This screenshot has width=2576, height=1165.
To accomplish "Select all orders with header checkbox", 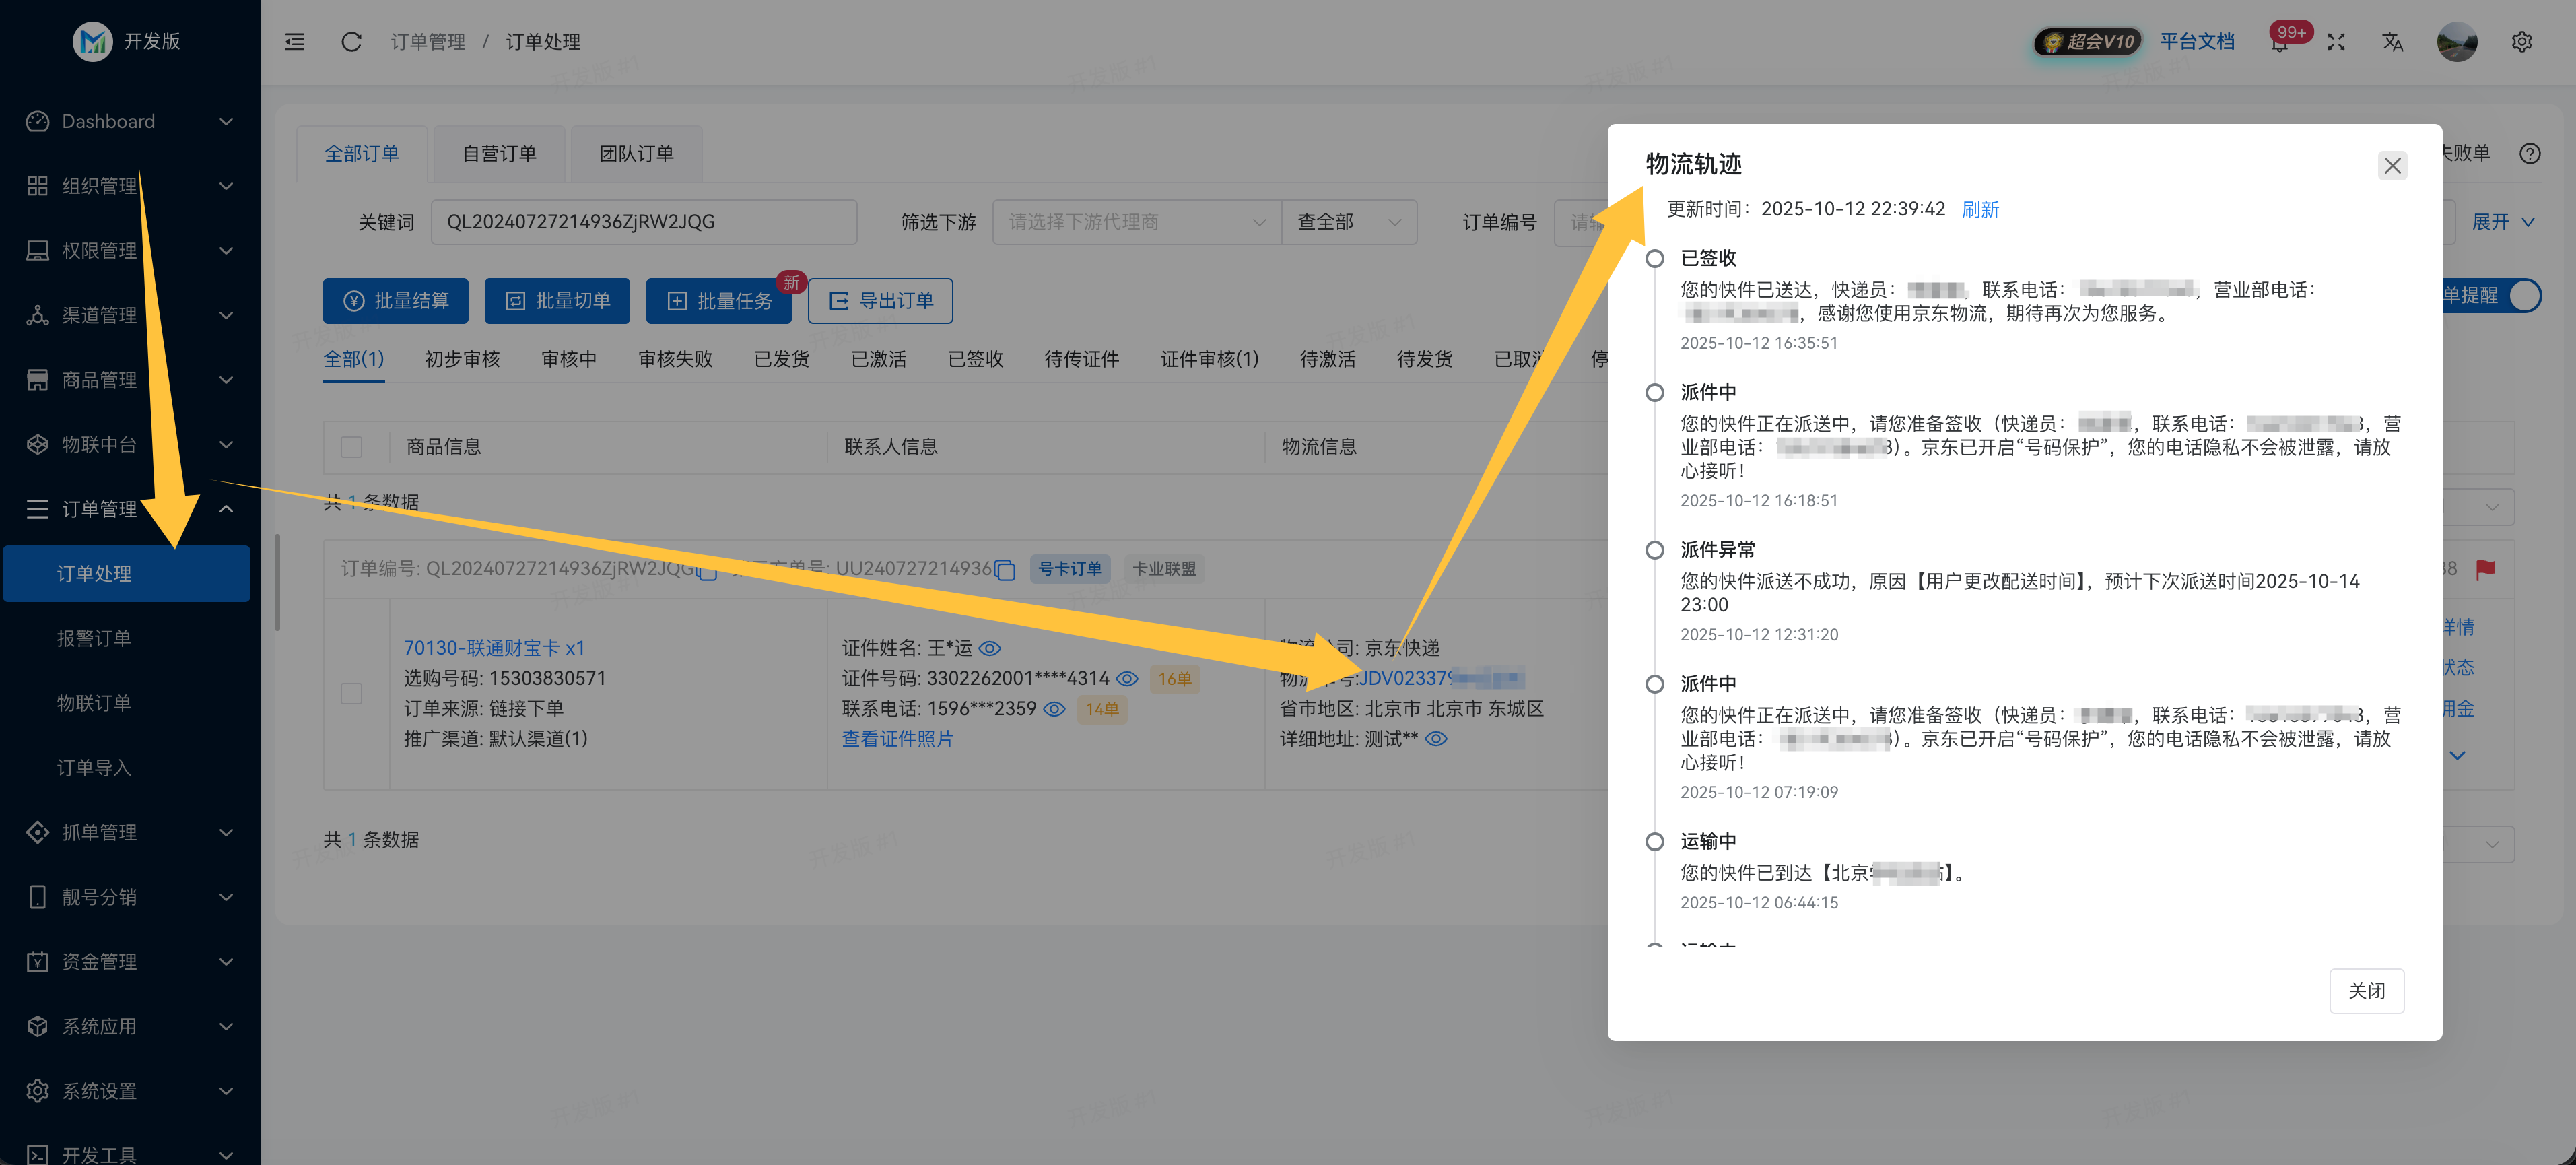I will click(351, 446).
